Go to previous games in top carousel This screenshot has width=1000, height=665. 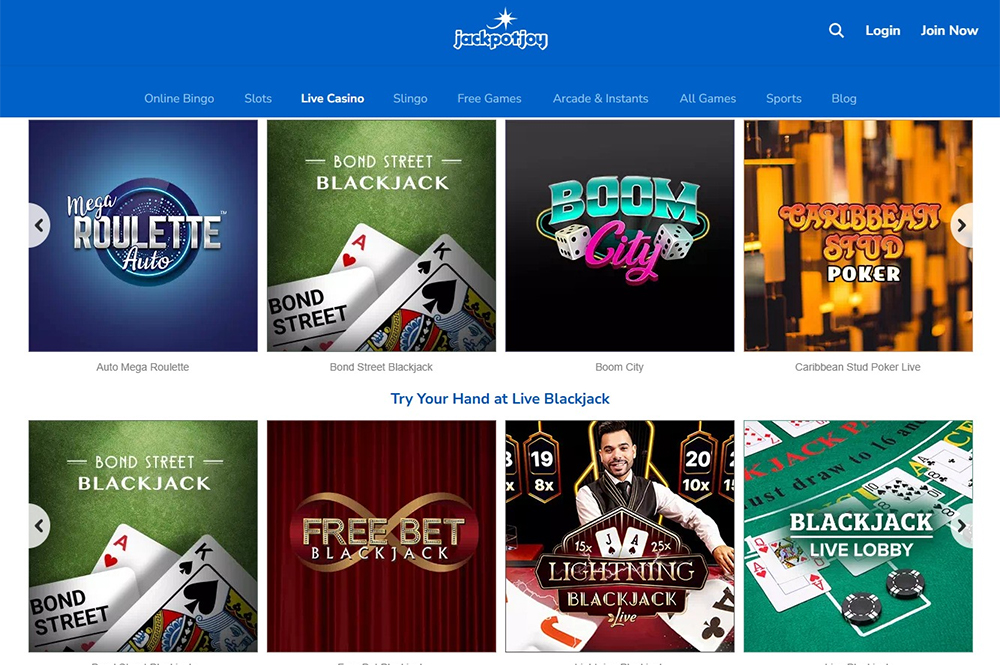(x=38, y=225)
